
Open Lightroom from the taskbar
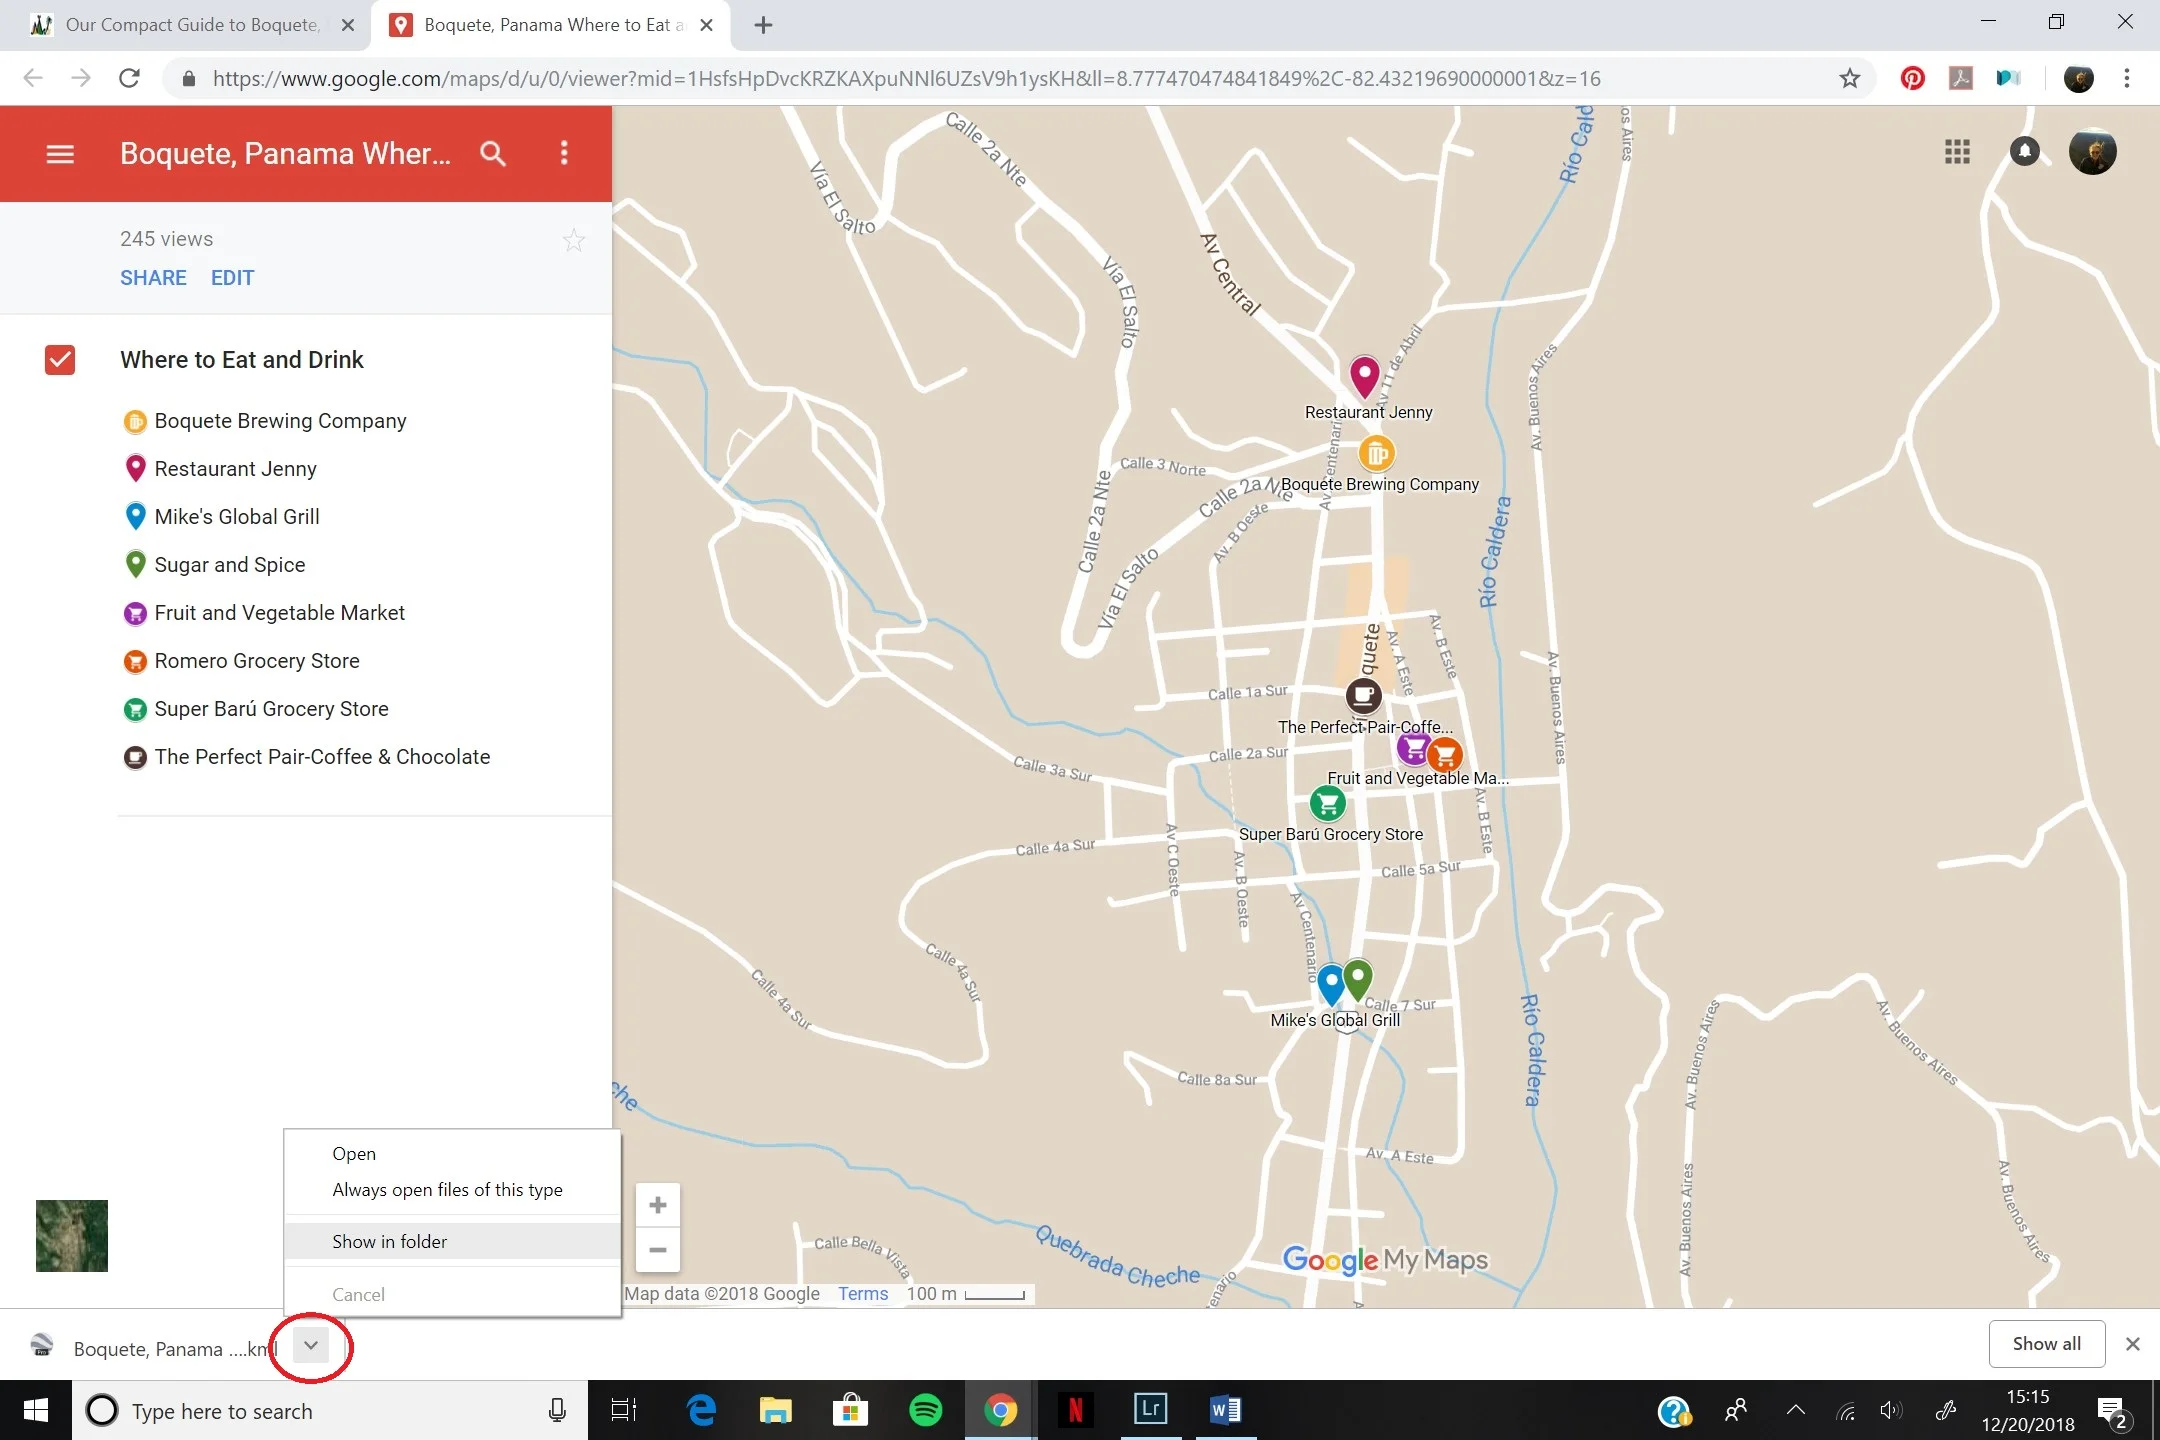pos(1150,1411)
